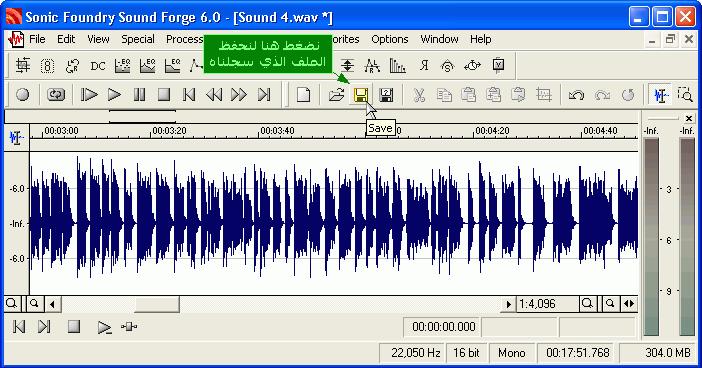The image size is (702, 368).
Task: Click Play All in the transport toolbar
Action: pyautogui.click(x=89, y=94)
